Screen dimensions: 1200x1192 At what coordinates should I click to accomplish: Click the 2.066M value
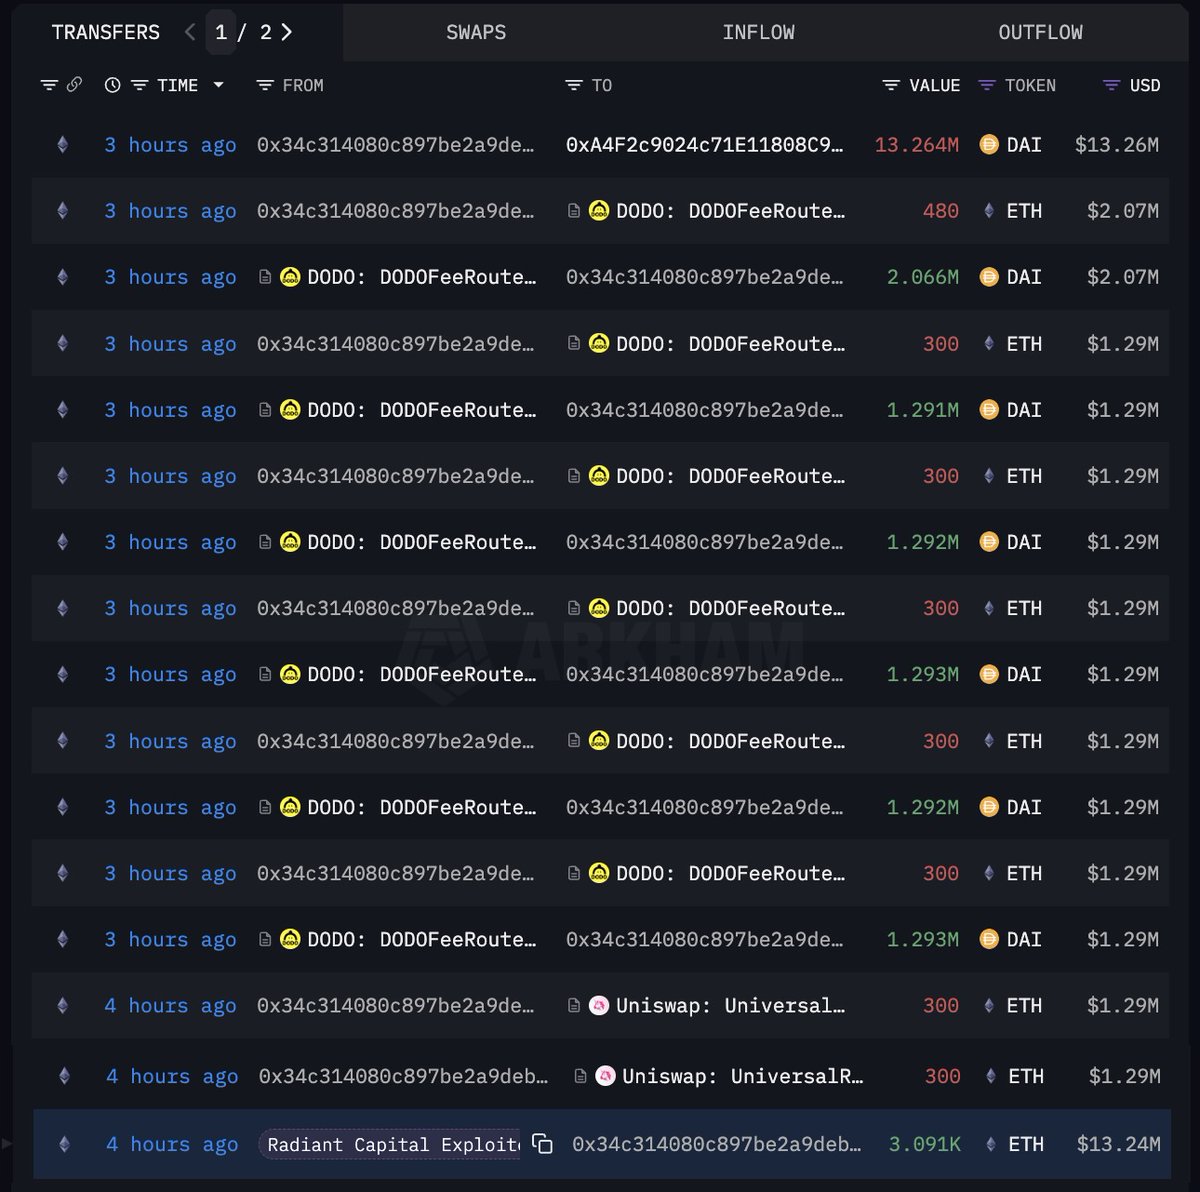(x=923, y=277)
